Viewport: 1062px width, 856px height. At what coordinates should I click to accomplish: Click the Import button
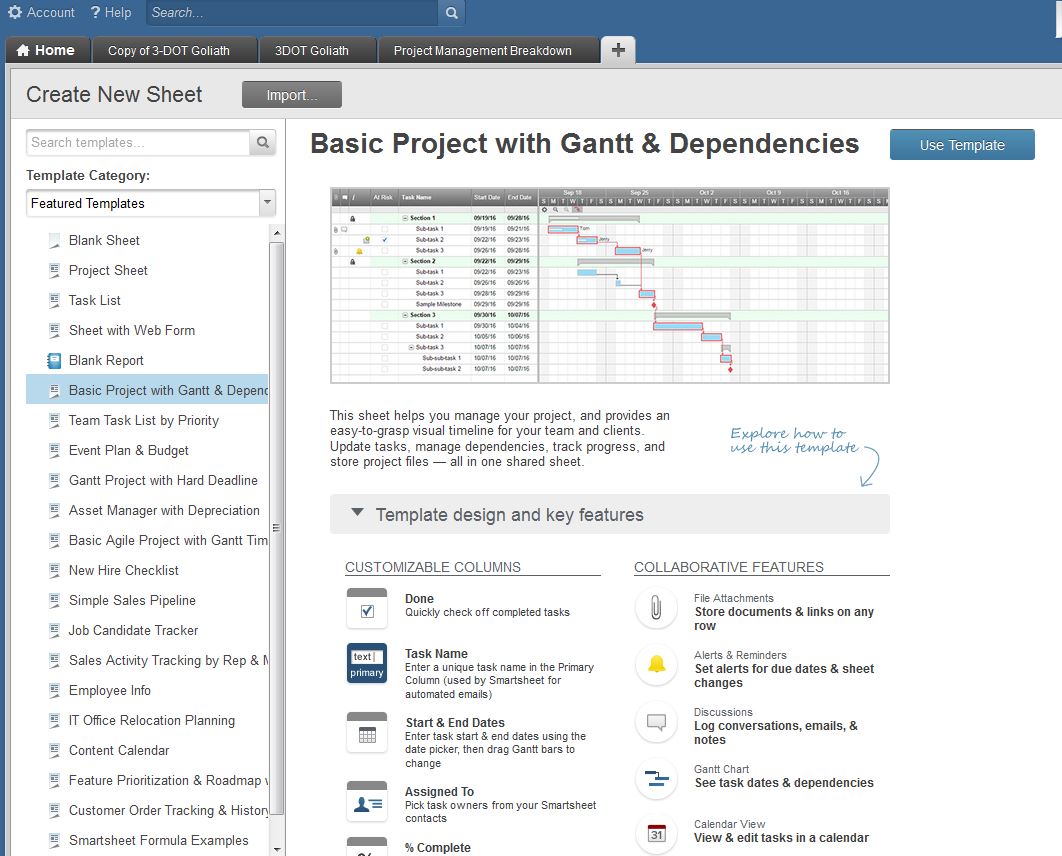click(x=292, y=95)
